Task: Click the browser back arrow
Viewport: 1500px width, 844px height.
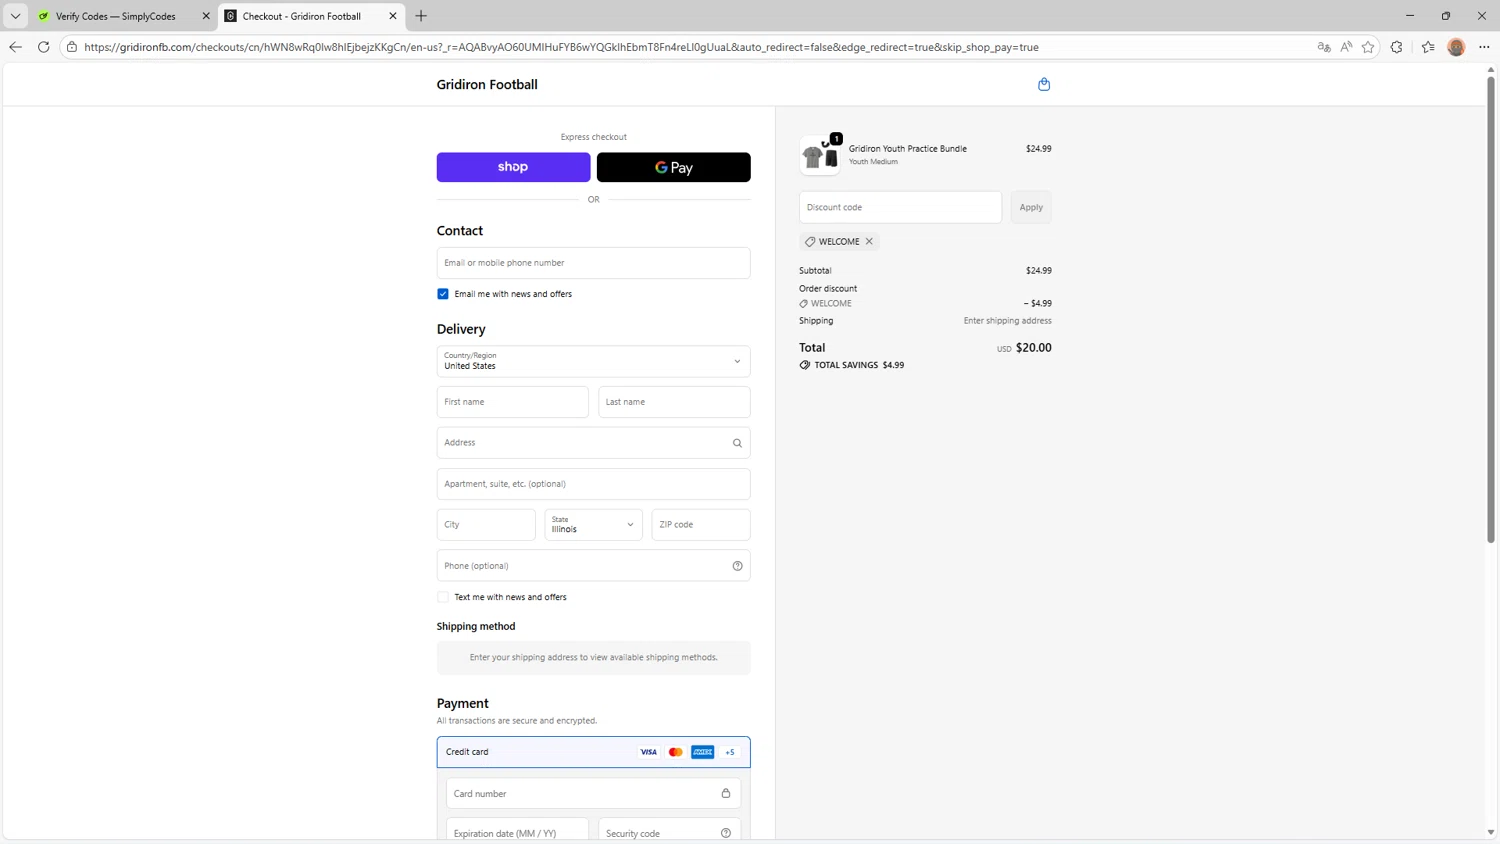Action: click(15, 47)
